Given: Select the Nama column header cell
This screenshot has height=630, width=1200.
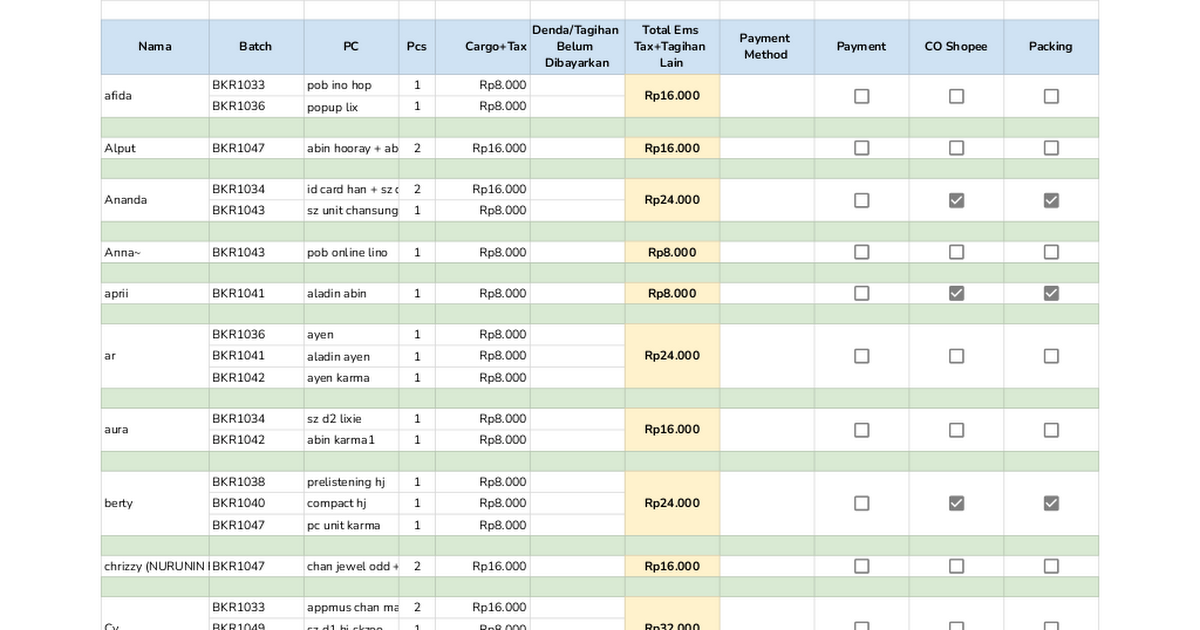Looking at the screenshot, I should point(155,47).
